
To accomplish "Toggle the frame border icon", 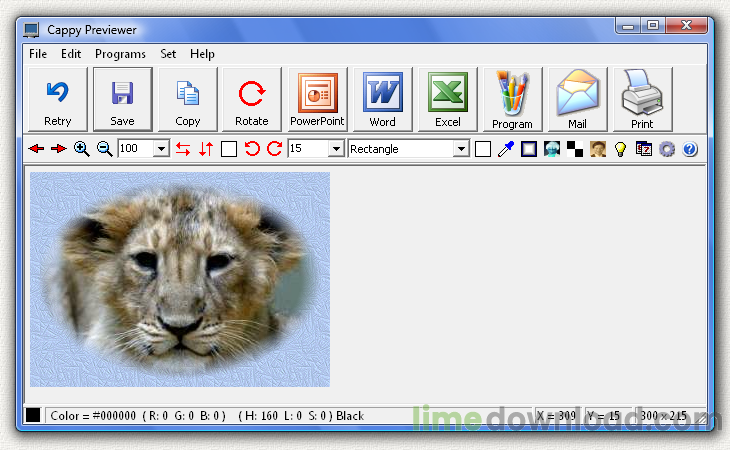I will (x=529, y=149).
